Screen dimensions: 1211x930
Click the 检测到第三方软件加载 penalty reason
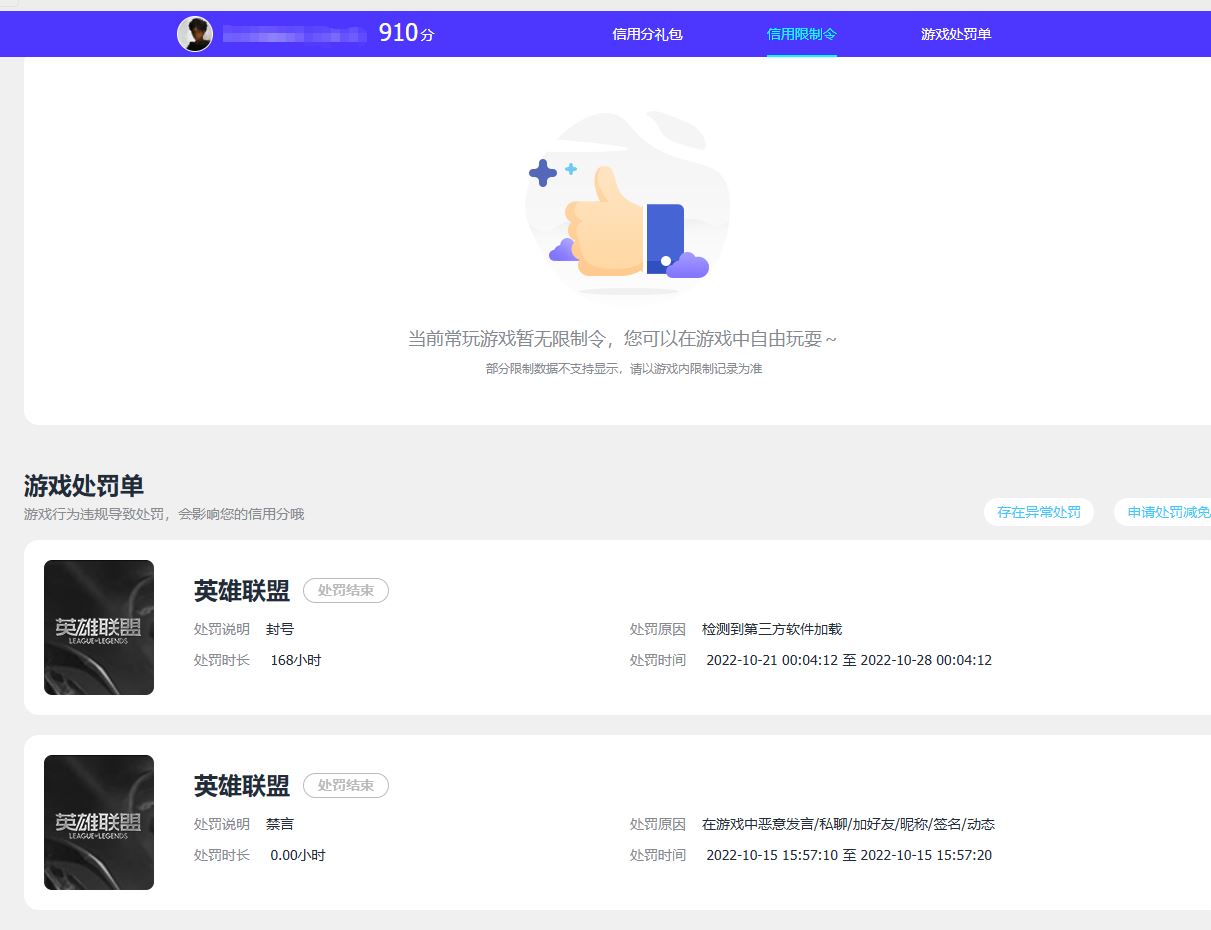point(772,630)
